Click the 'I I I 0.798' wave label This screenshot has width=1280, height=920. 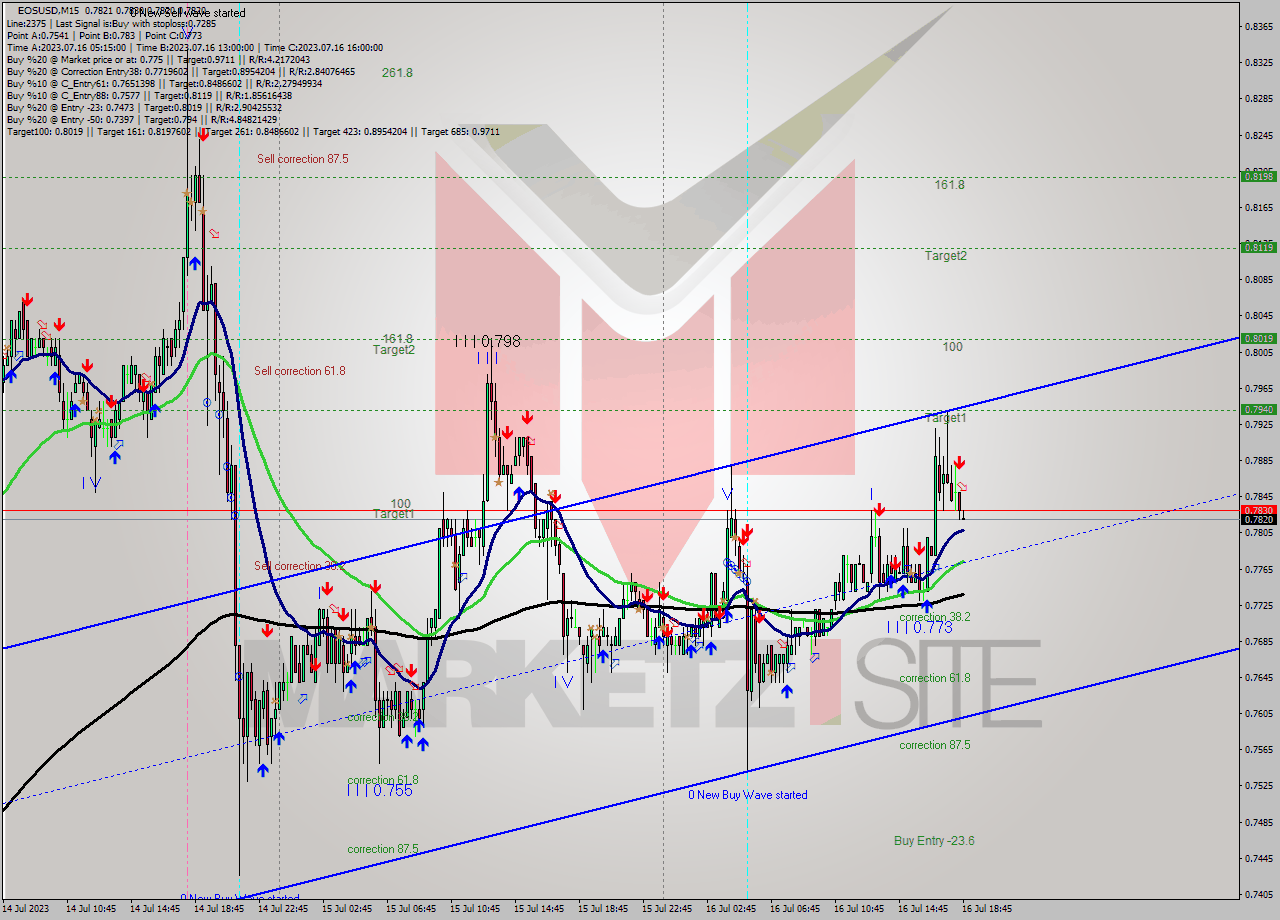(487, 341)
